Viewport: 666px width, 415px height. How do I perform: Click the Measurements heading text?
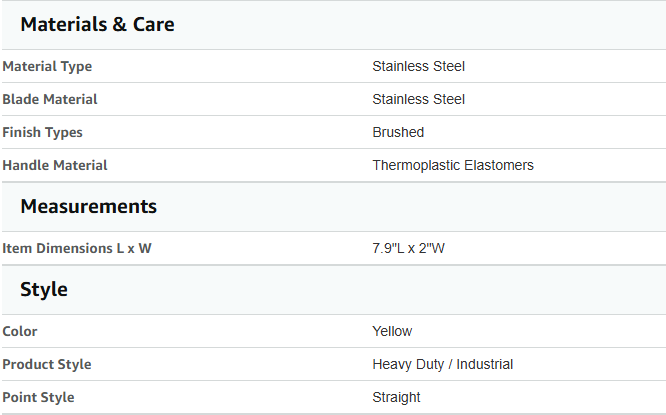88,207
